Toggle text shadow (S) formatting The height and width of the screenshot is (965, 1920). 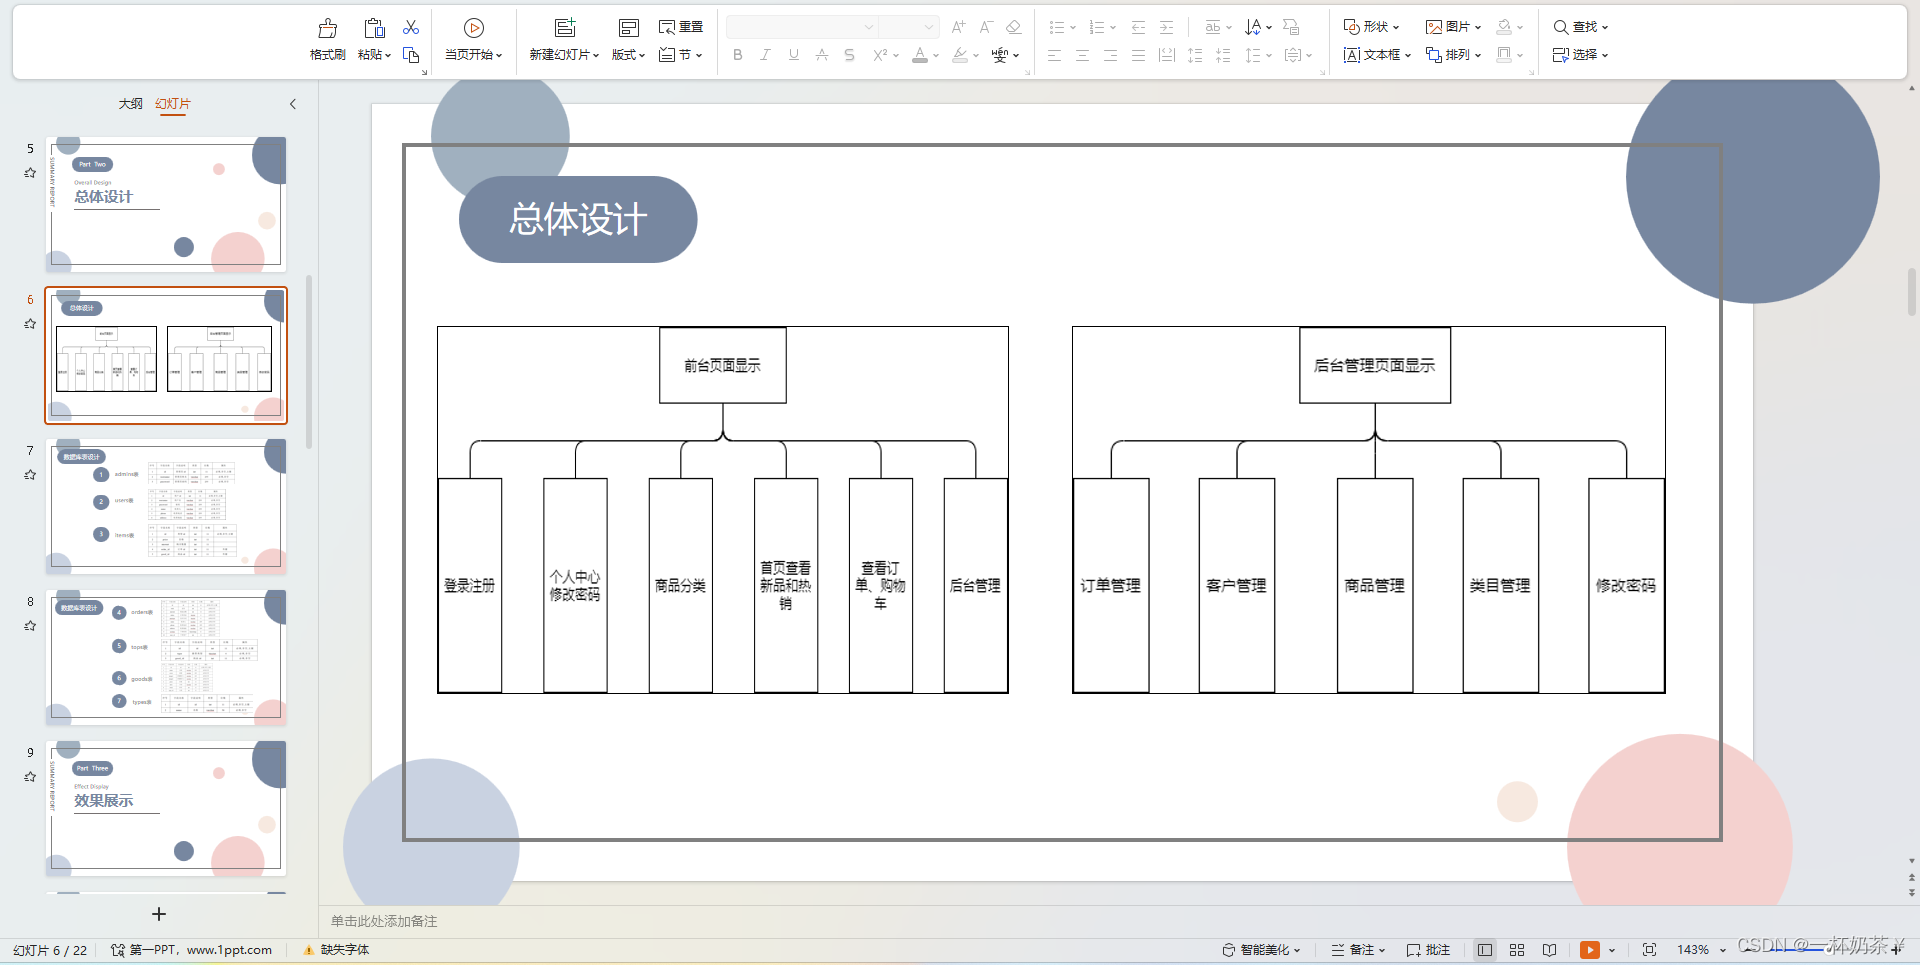coord(849,55)
